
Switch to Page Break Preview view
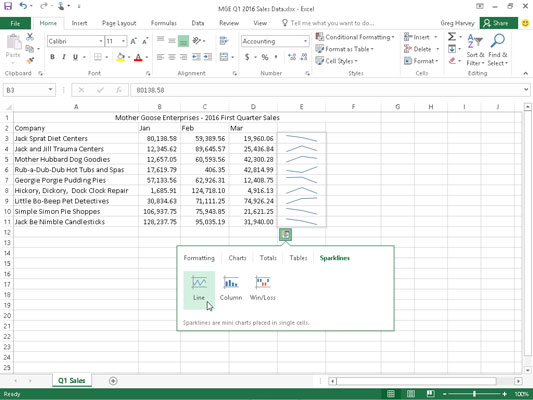click(430, 394)
